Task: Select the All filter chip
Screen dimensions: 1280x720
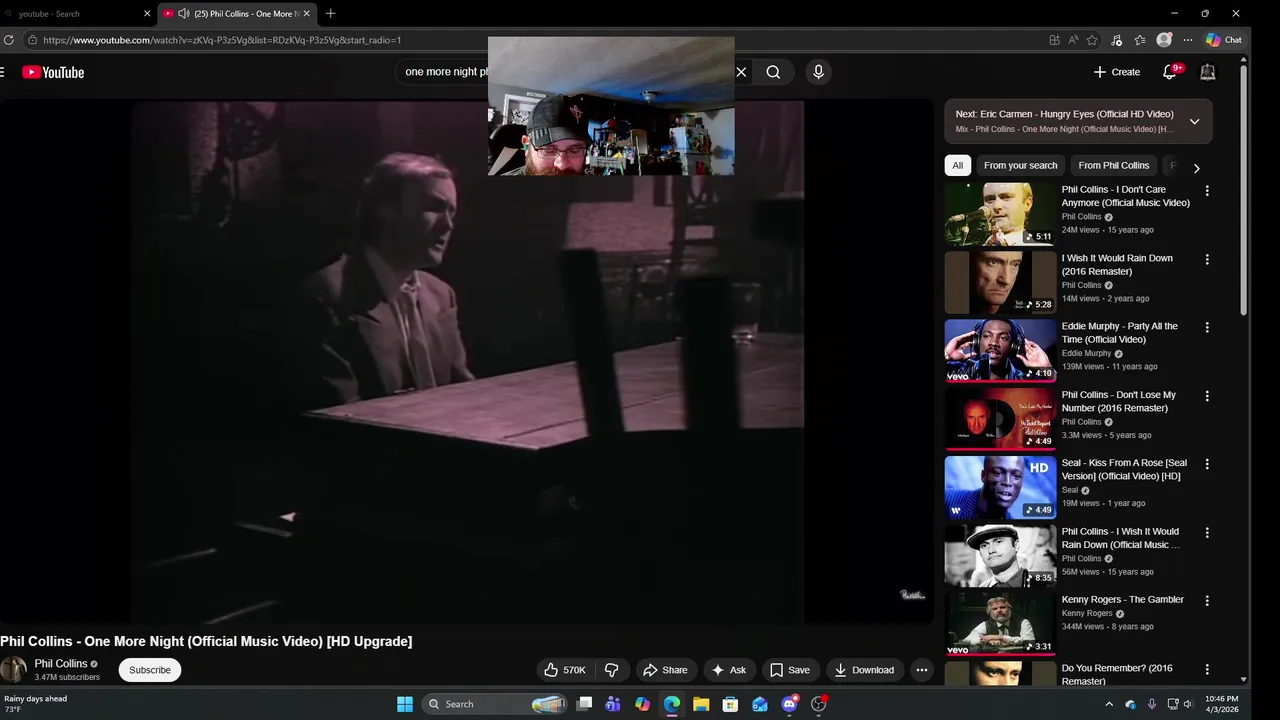Action: tap(957, 166)
